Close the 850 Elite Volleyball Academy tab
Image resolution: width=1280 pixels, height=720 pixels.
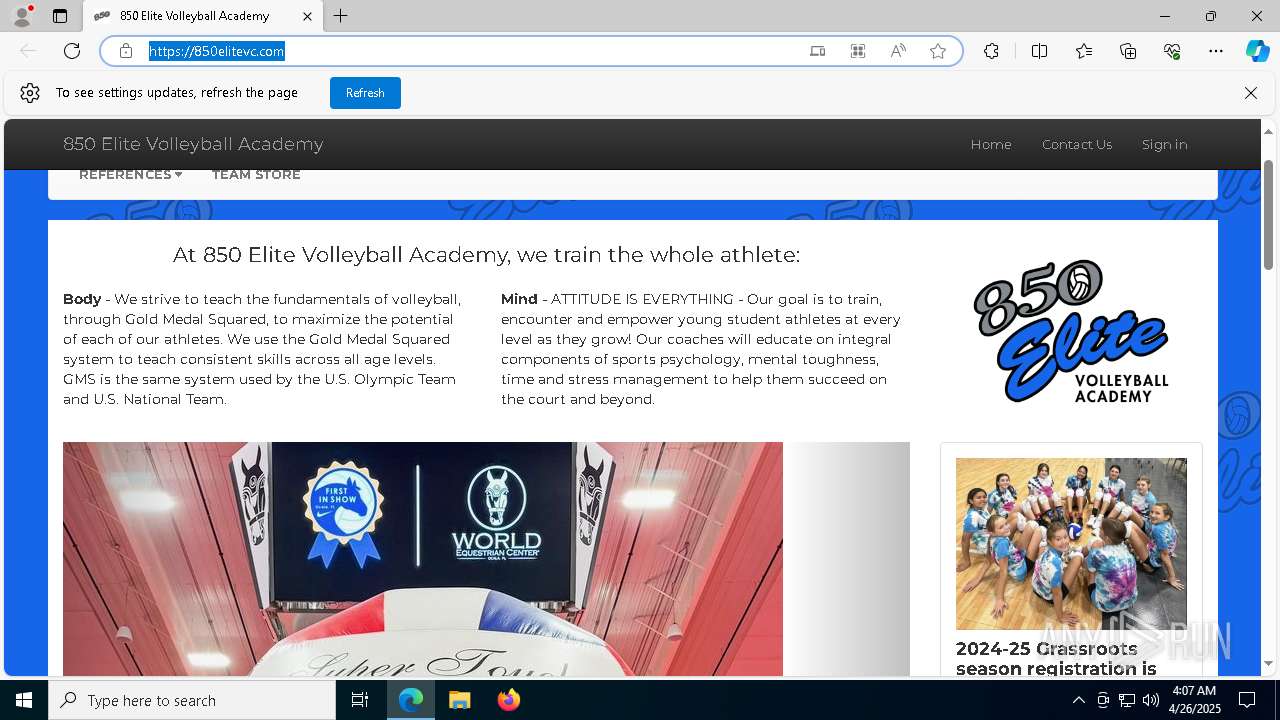[307, 16]
